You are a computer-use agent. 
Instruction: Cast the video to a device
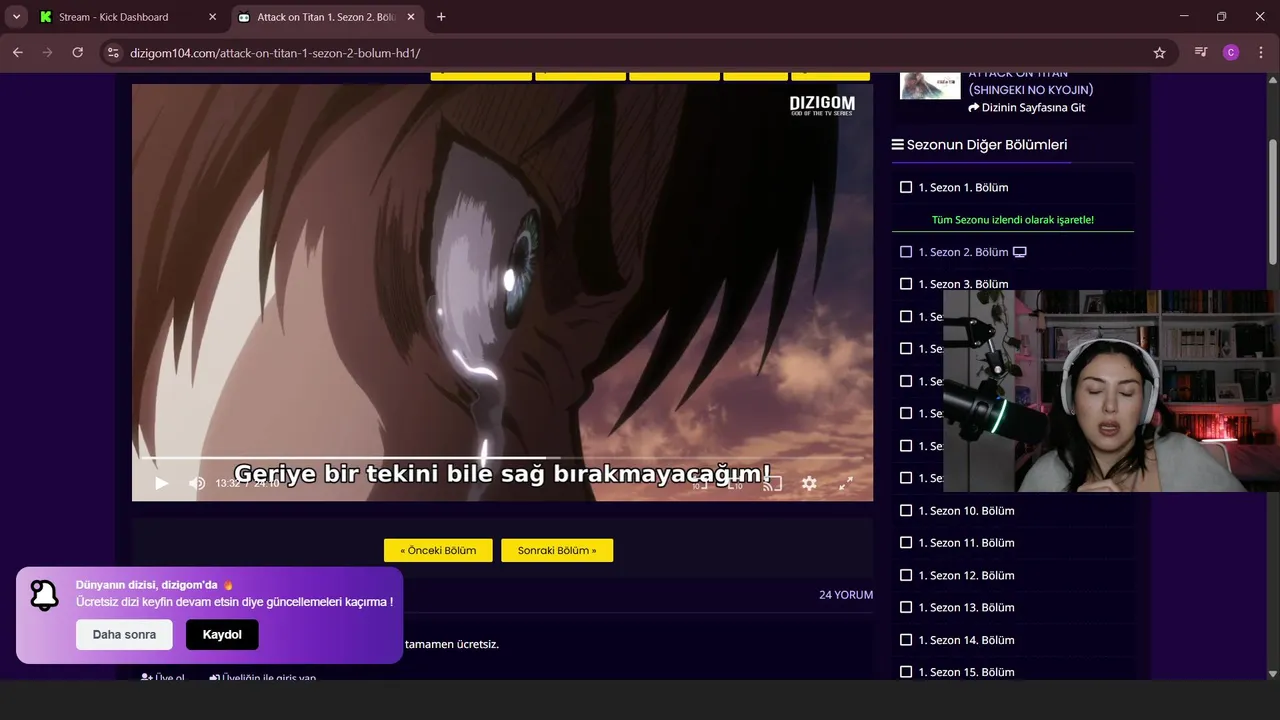tap(772, 483)
